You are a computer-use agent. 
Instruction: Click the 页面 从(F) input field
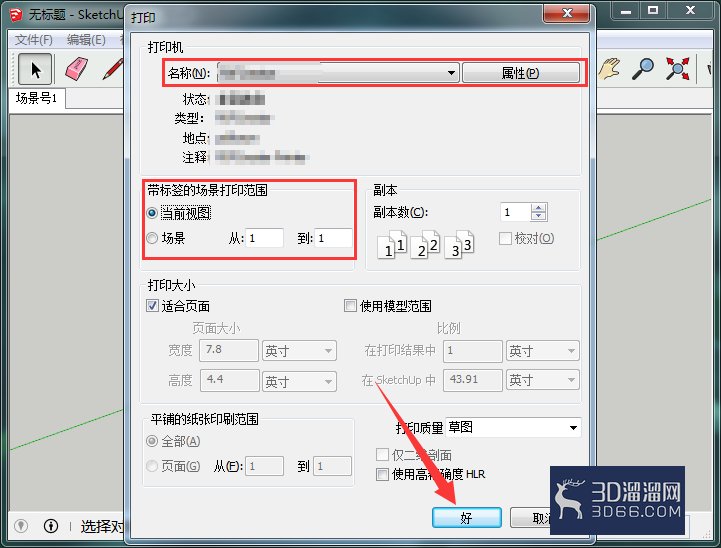(264, 466)
